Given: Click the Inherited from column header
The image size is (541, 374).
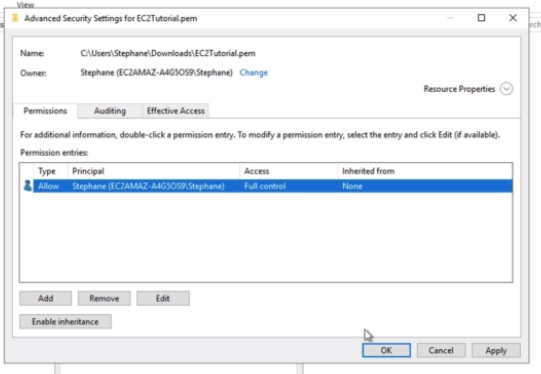Looking at the screenshot, I should 425,171.
